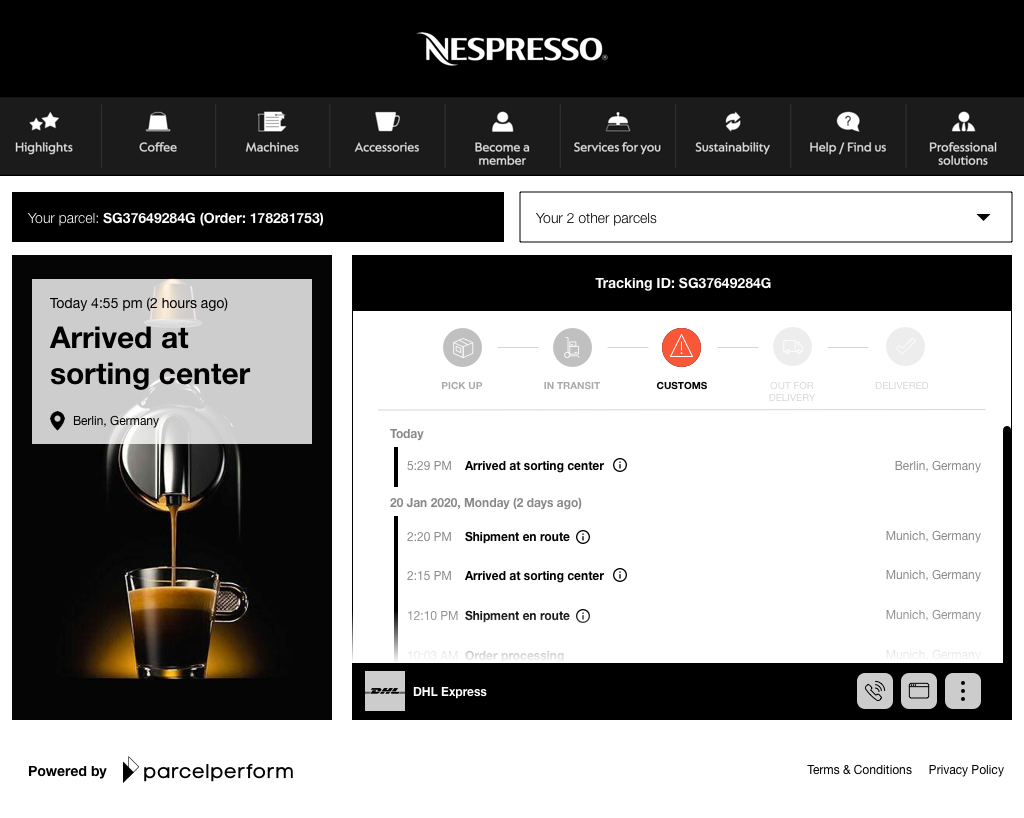The width and height of the screenshot is (1024, 818).
Task: Click Tracking ID: SG37649284G header text
Action: pyautogui.click(x=682, y=283)
